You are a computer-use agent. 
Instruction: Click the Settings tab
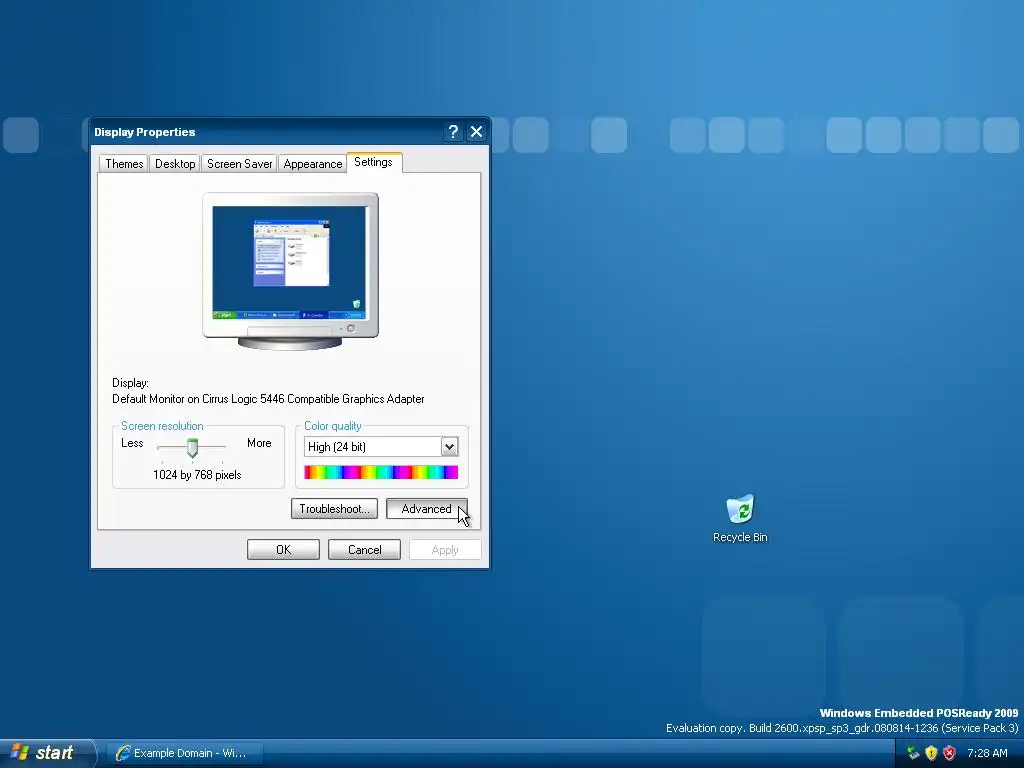pyautogui.click(x=374, y=162)
